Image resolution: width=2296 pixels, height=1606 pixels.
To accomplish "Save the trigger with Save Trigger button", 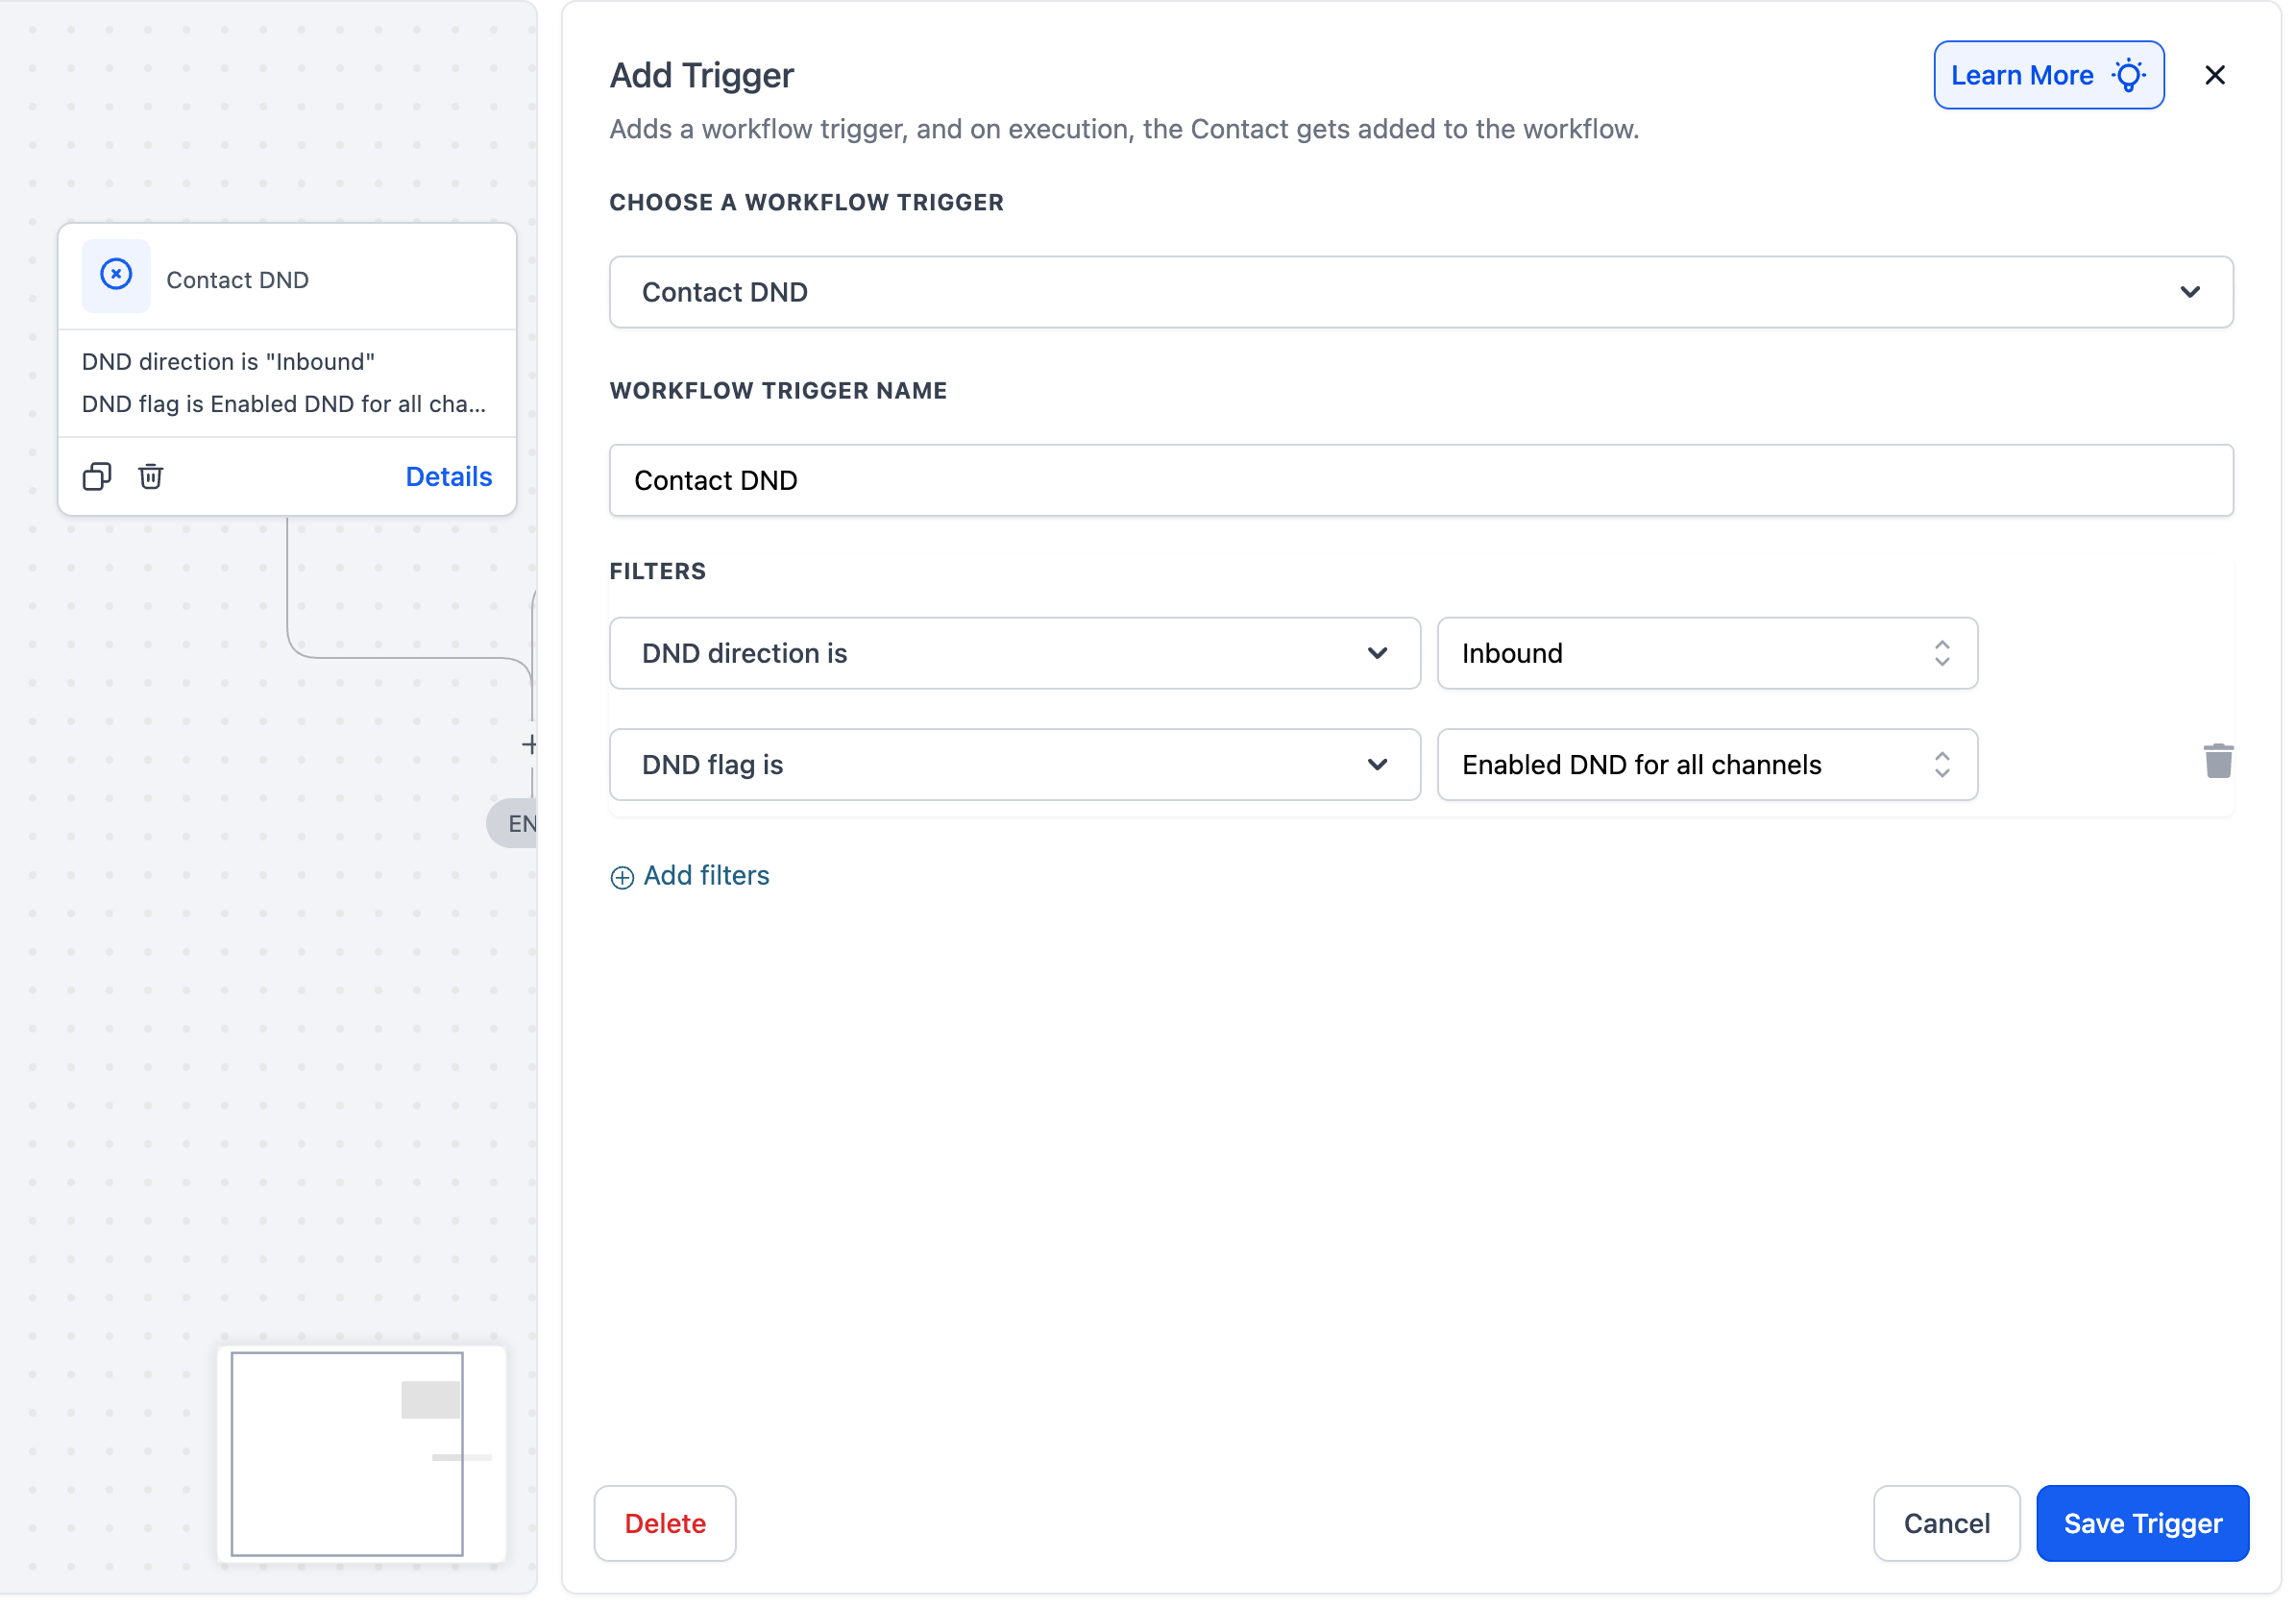I will pyautogui.click(x=2142, y=1523).
